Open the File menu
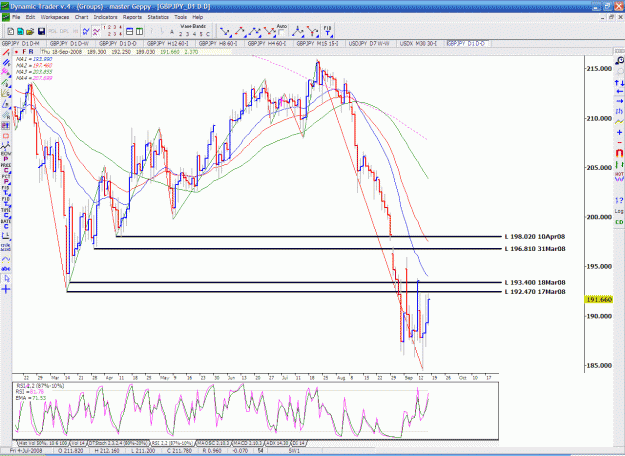The height and width of the screenshot is (456, 625). click(x=16, y=17)
